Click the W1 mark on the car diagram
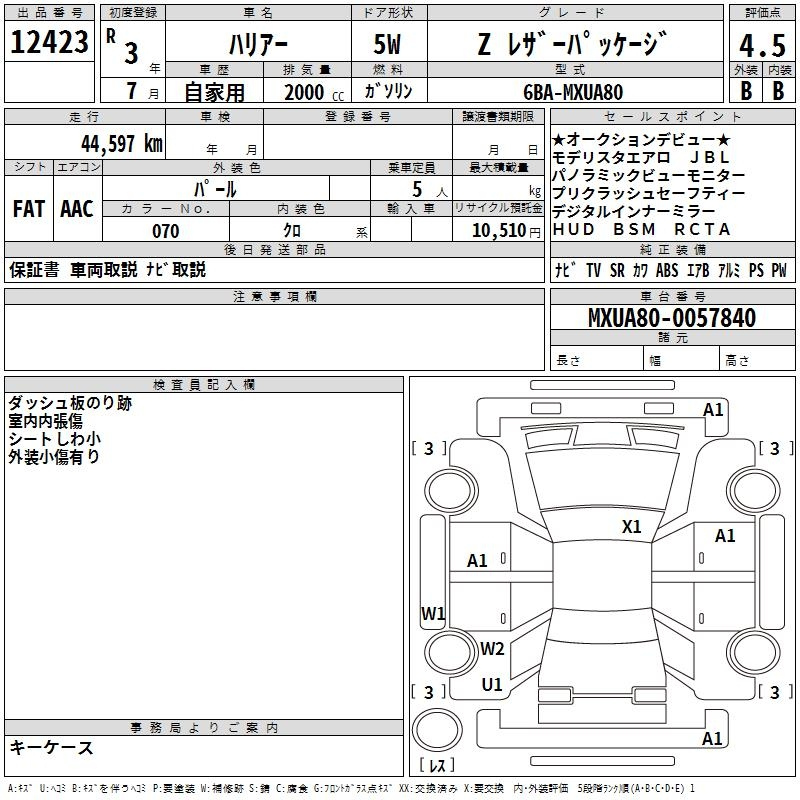 coord(433,613)
